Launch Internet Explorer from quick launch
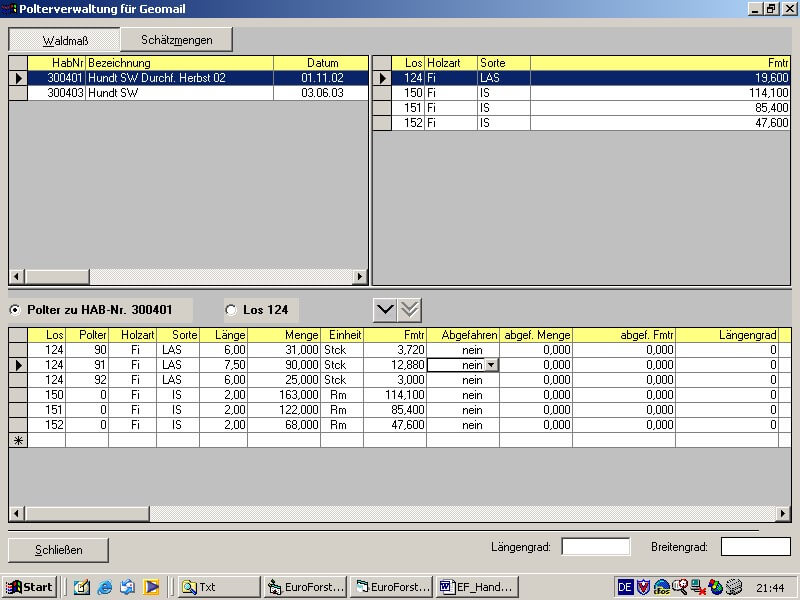Viewport: 800px width, 600px height. coord(105,587)
